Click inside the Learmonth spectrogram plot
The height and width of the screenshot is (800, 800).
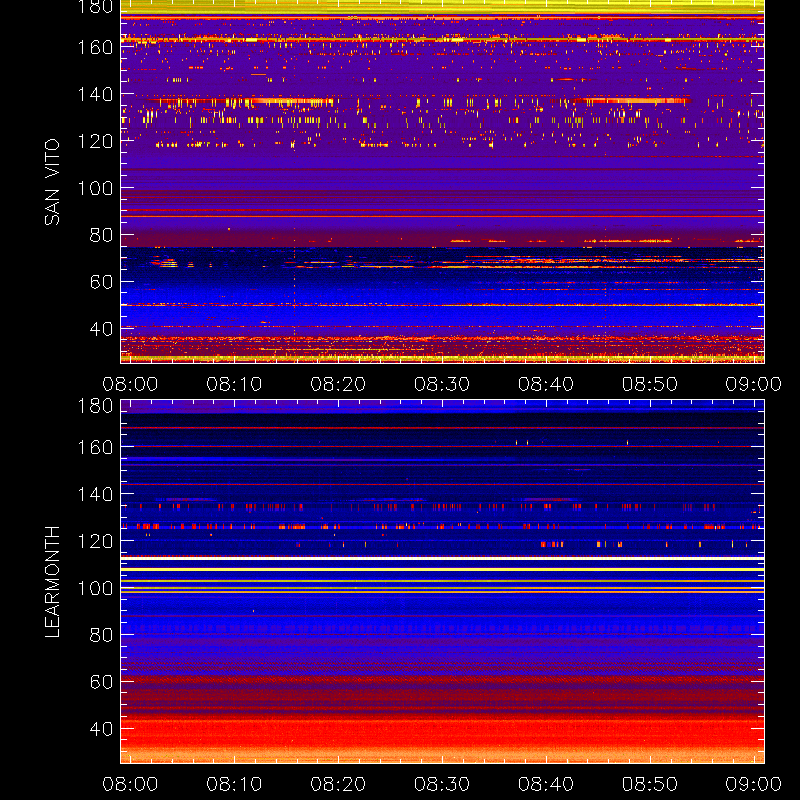click(x=442, y=582)
